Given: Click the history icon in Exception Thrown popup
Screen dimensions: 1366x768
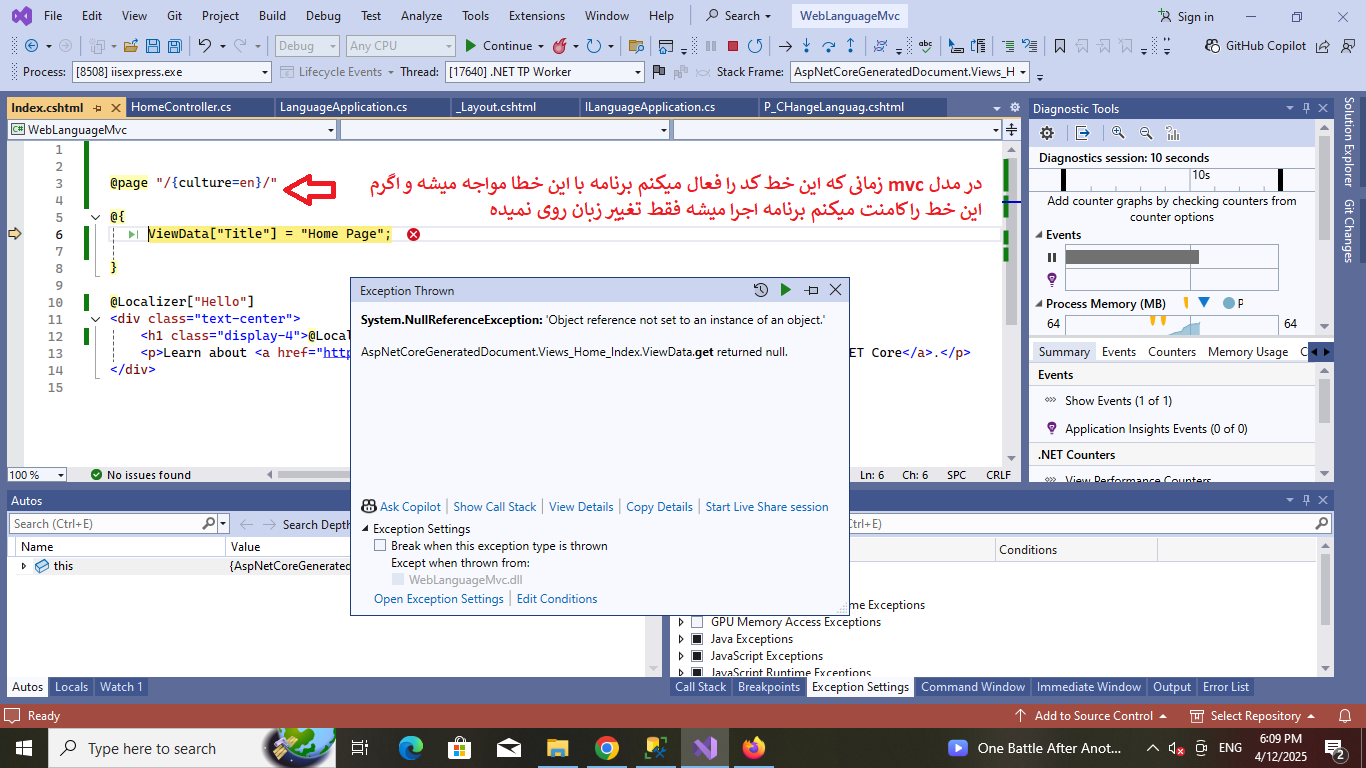Looking at the screenshot, I should (x=761, y=290).
